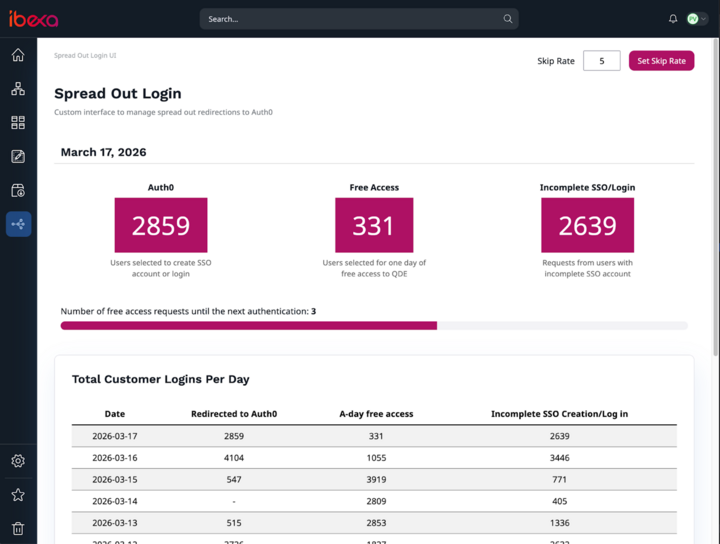Click the Skip Rate number field
This screenshot has width=720, height=544.
click(x=602, y=61)
